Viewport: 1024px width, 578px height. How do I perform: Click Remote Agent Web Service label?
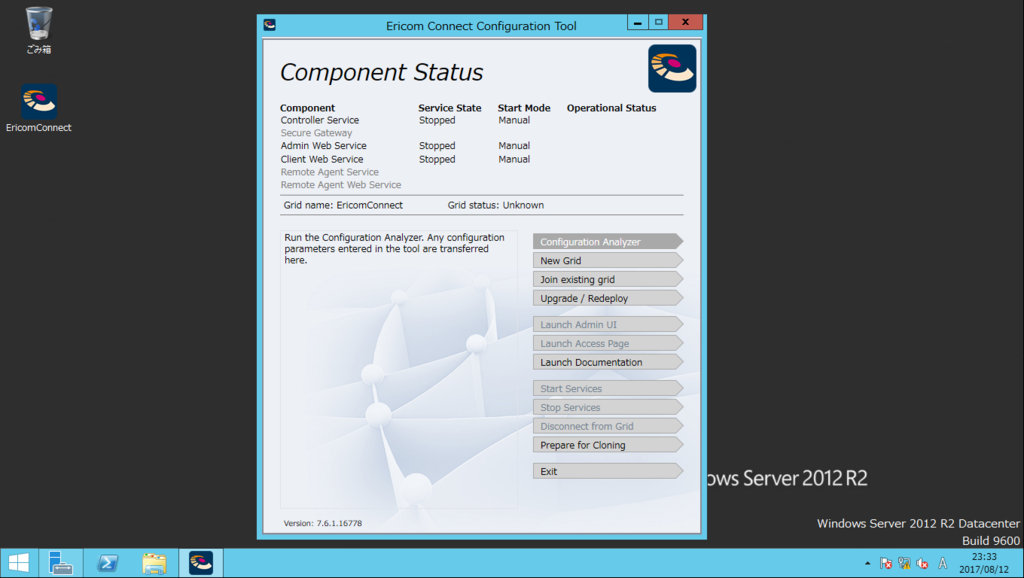pos(341,185)
